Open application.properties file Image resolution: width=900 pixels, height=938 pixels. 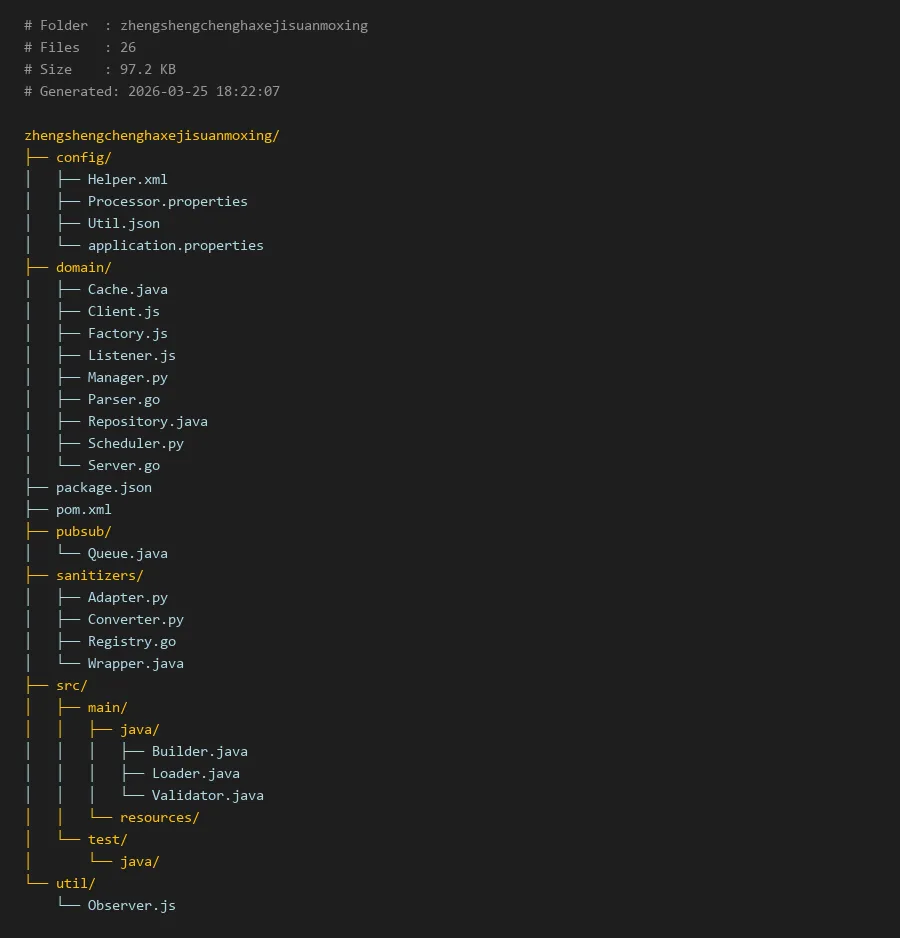[x=175, y=245]
